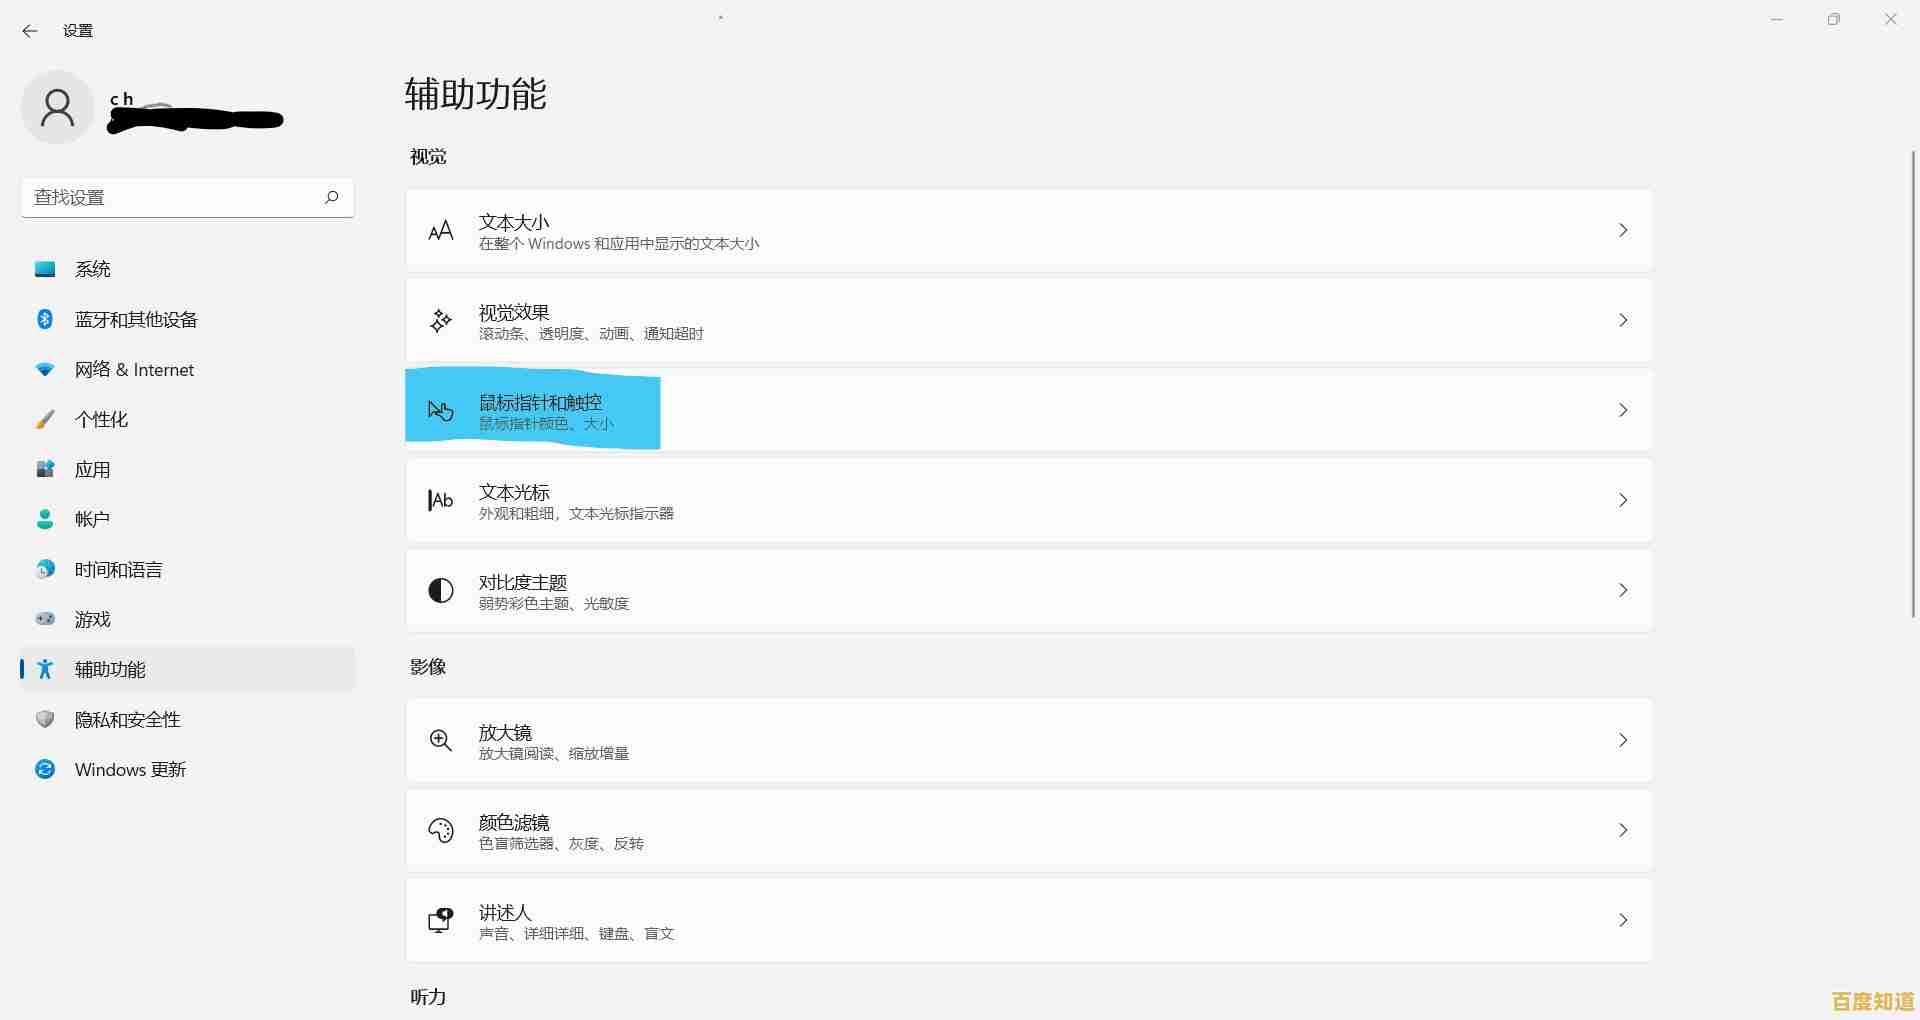The image size is (1920, 1020).
Task: Click the 鼠标指针和触控 pointer icon
Action: (x=440, y=410)
